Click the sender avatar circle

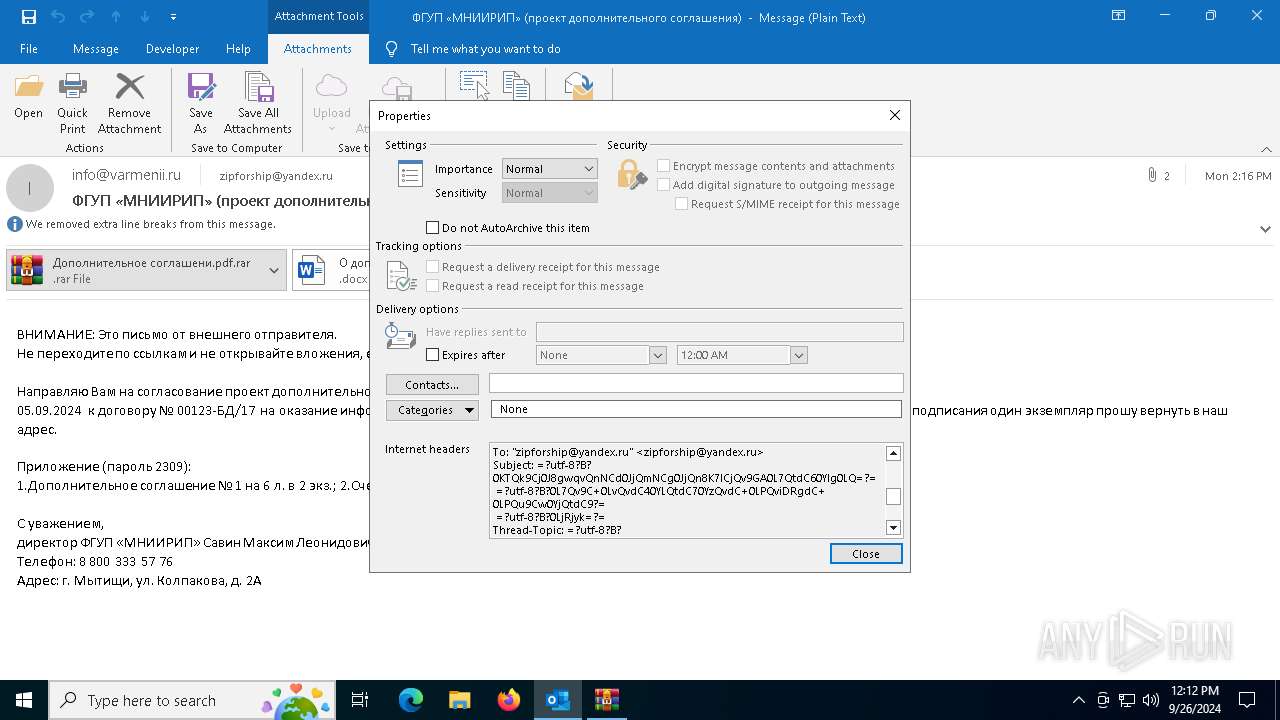coord(30,188)
